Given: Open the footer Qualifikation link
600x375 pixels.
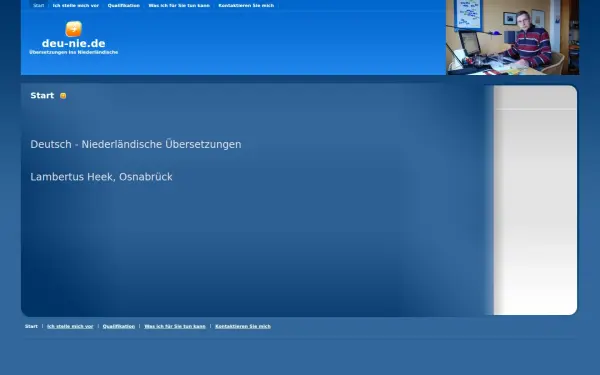Looking at the screenshot, I should tap(119, 326).
